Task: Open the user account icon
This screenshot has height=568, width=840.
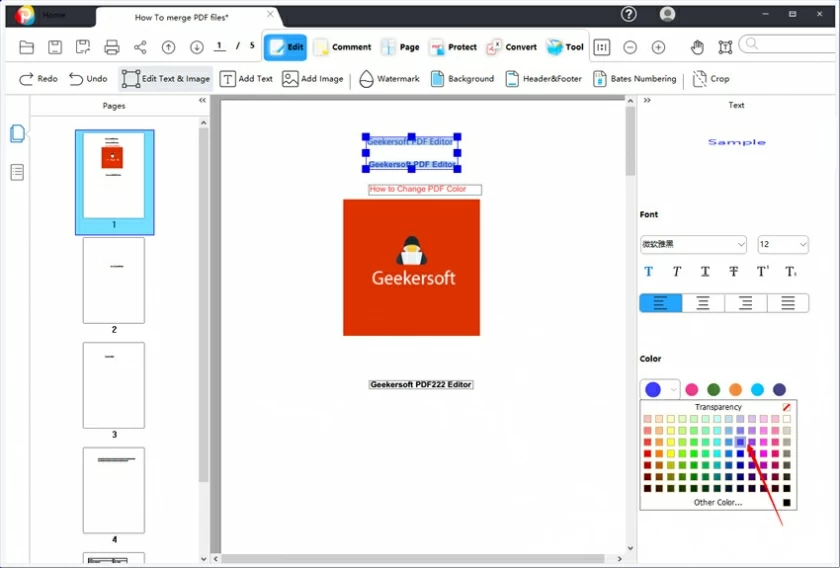Action: 667,14
